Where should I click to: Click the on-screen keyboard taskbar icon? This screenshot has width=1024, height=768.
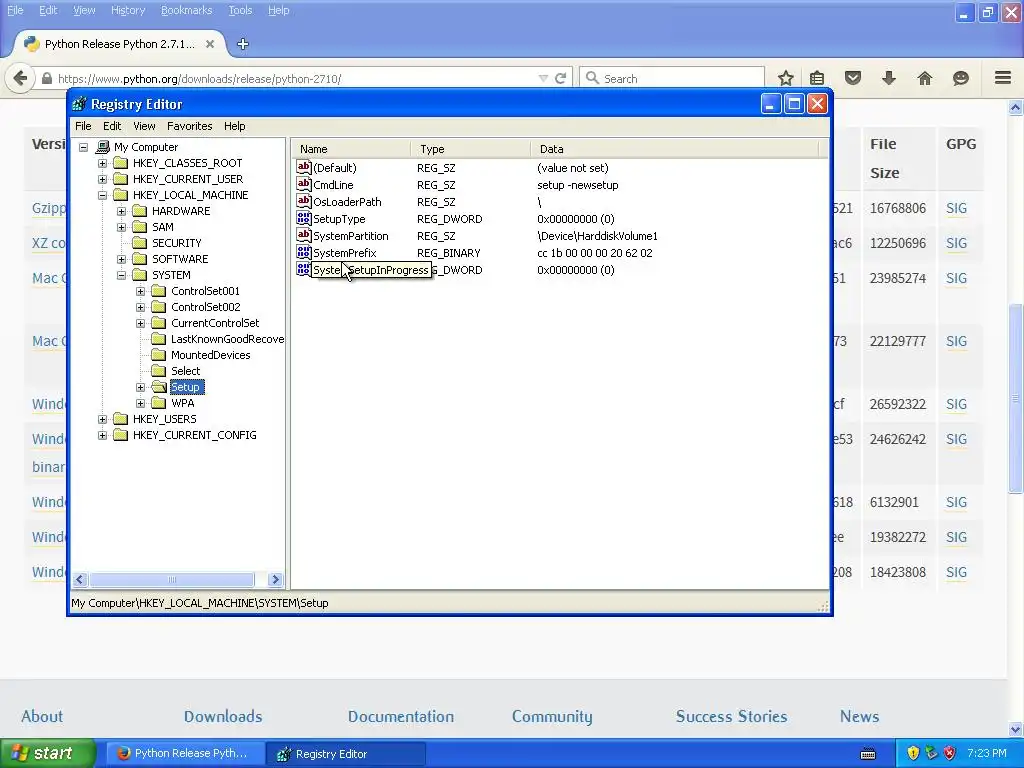tap(868, 754)
